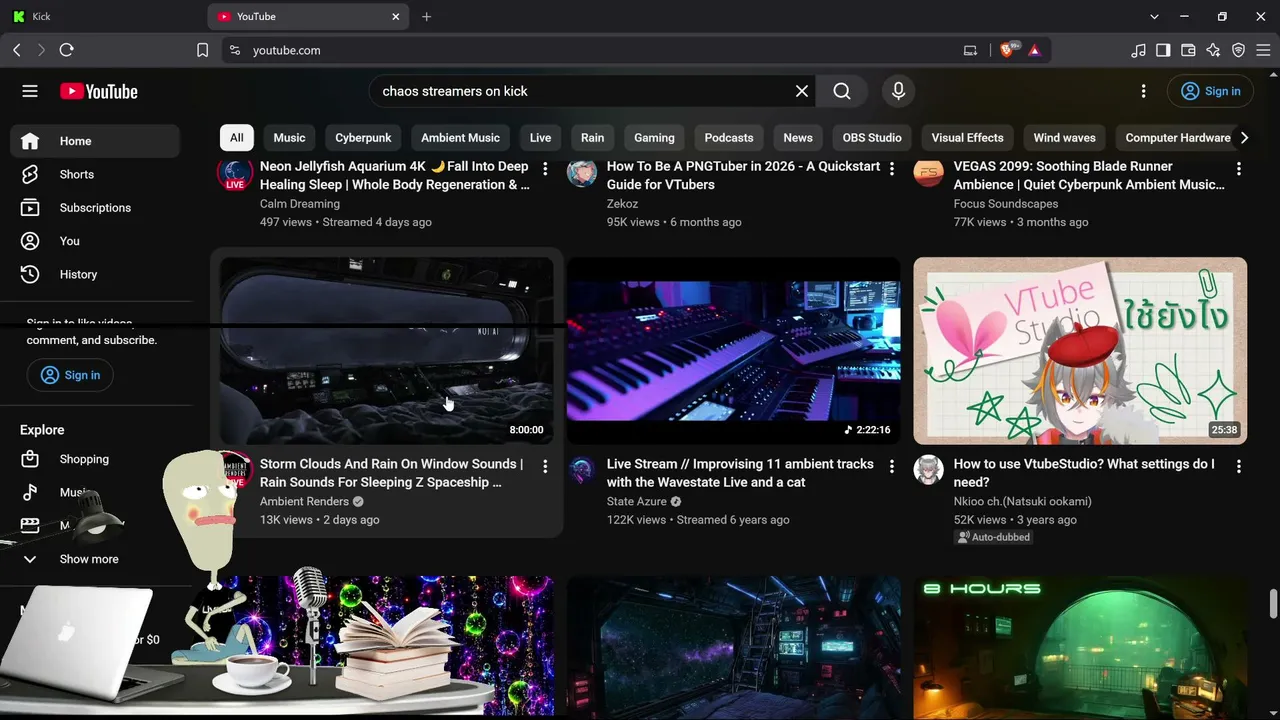
Task: Open options for VtubeStudio video
Action: [1239, 466]
